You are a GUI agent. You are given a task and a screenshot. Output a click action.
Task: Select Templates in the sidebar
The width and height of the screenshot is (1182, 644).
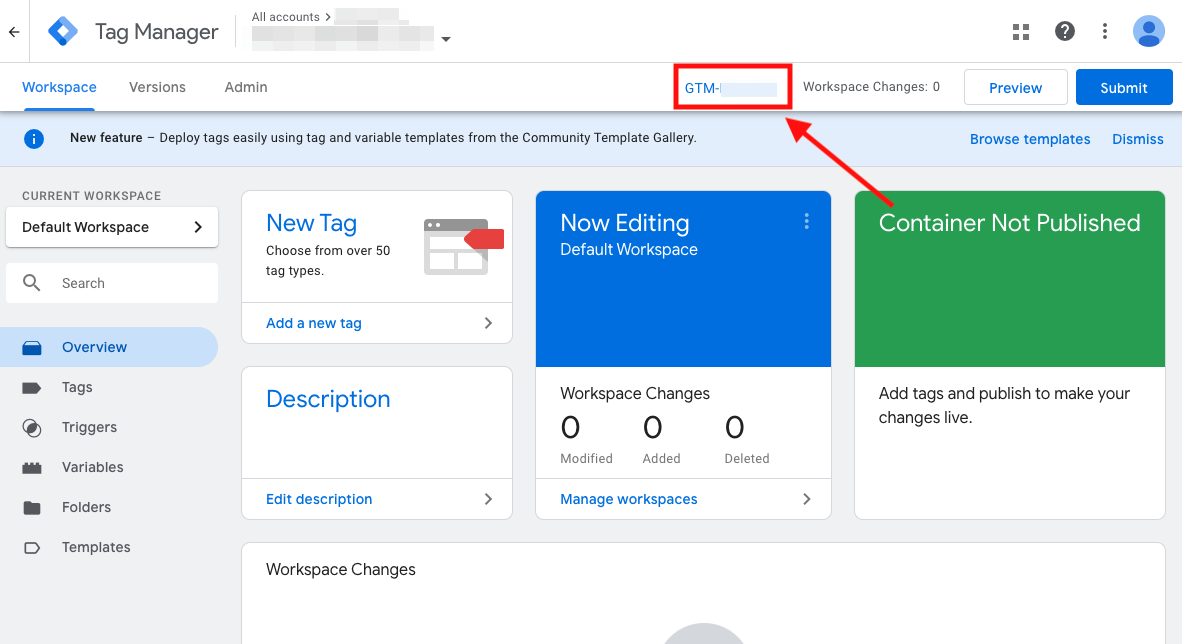(x=109, y=547)
